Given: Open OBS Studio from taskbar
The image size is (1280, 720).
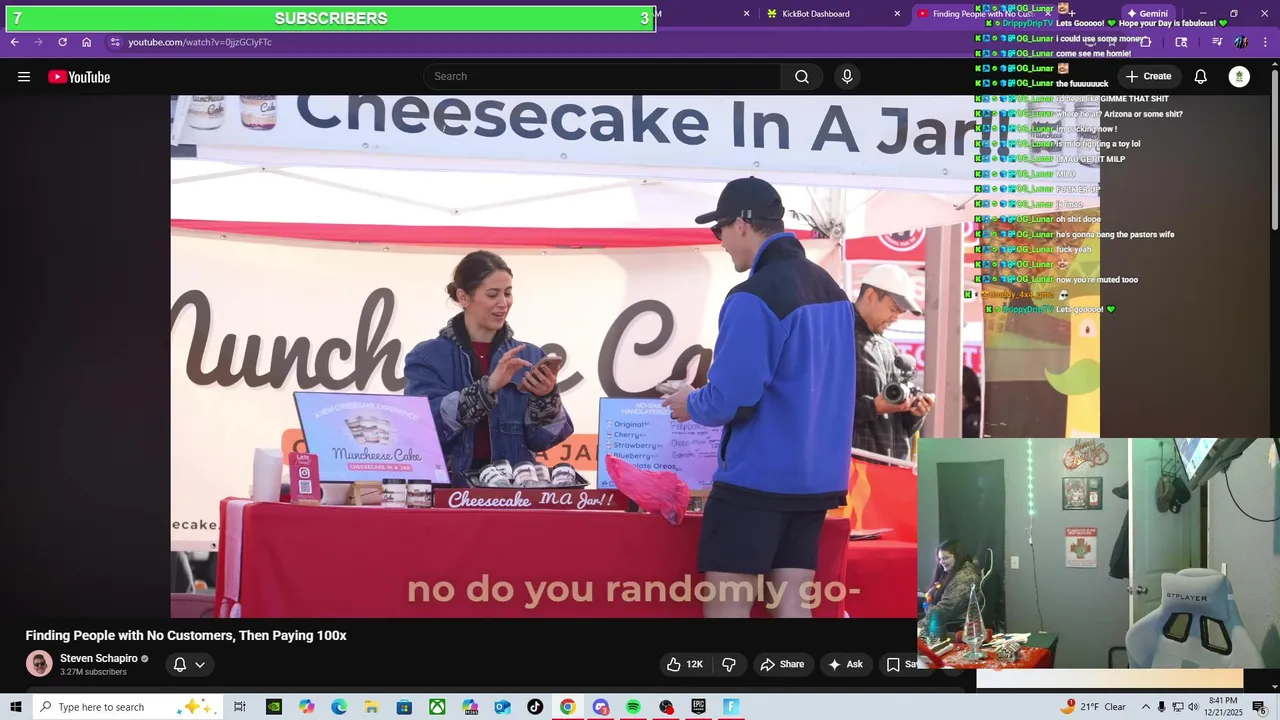Looking at the screenshot, I should 666,707.
